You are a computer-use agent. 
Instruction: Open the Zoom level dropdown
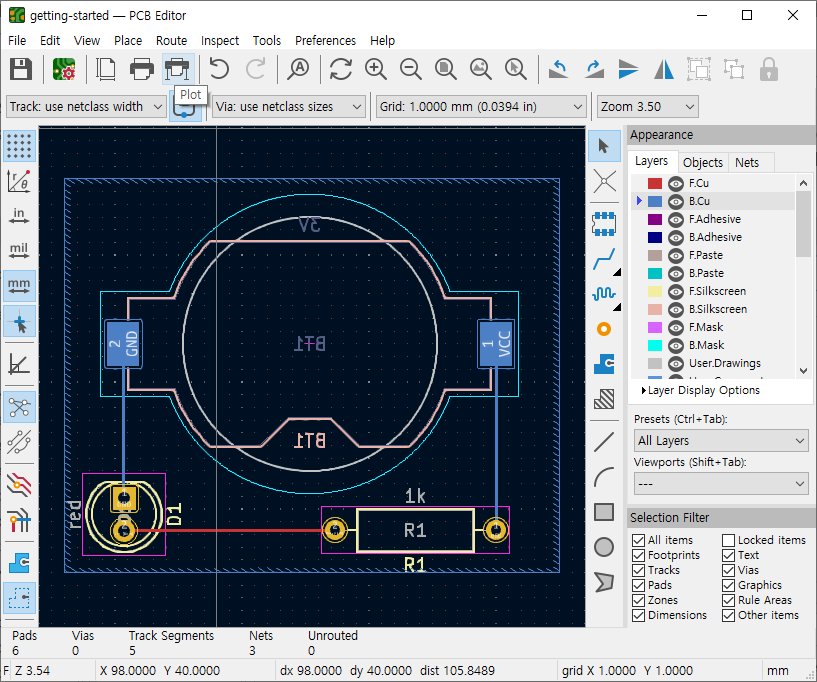click(648, 107)
